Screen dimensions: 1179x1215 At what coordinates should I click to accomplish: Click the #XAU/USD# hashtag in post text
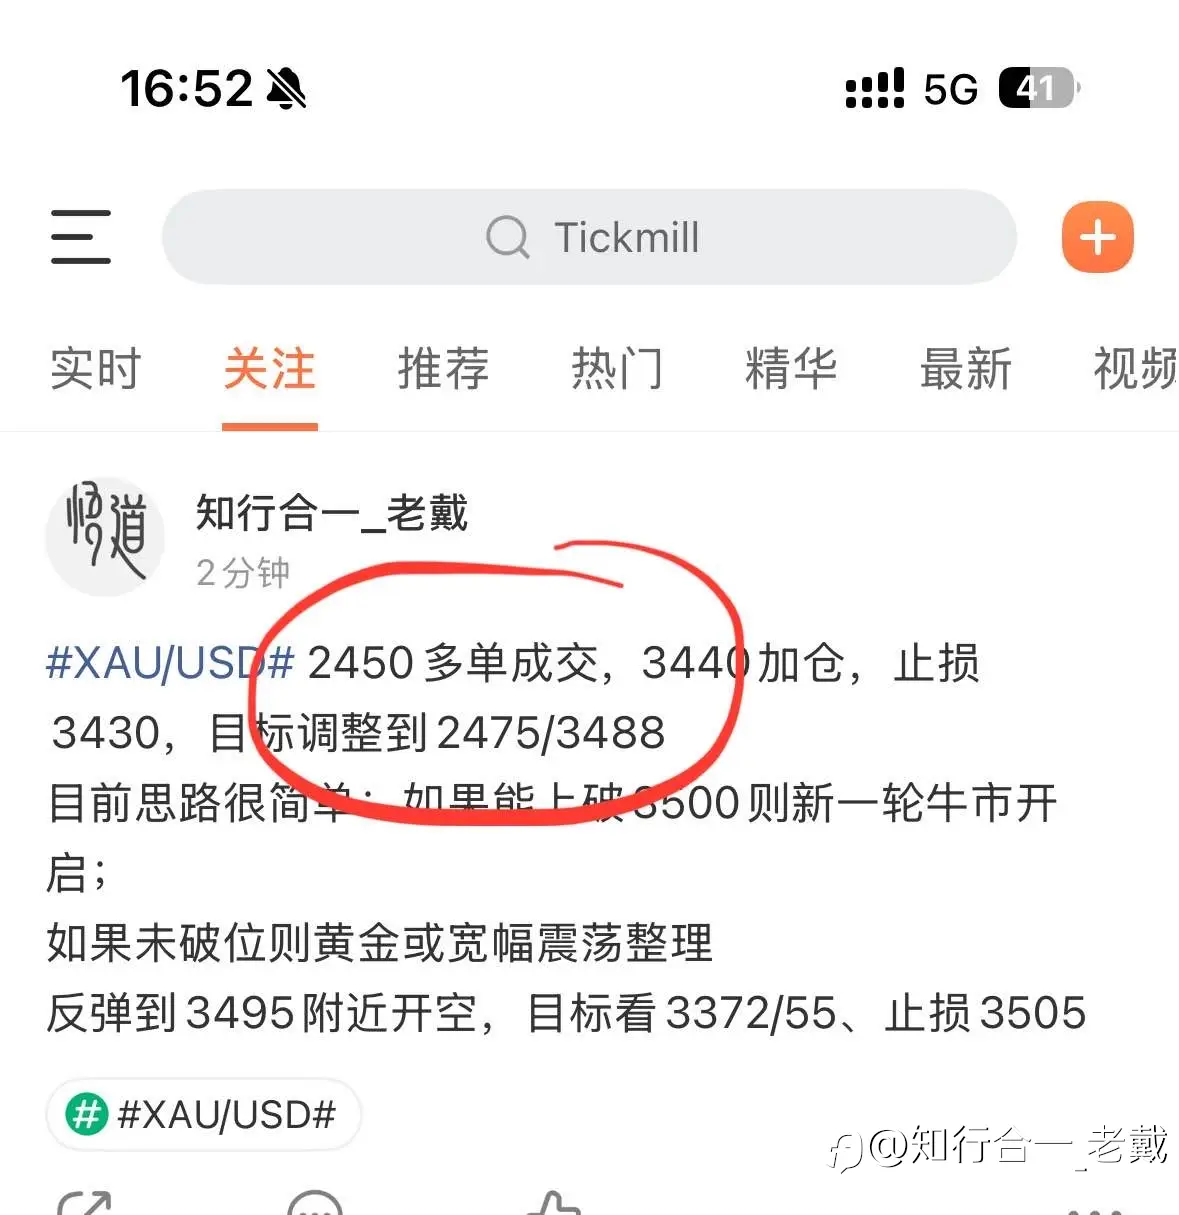click(171, 663)
